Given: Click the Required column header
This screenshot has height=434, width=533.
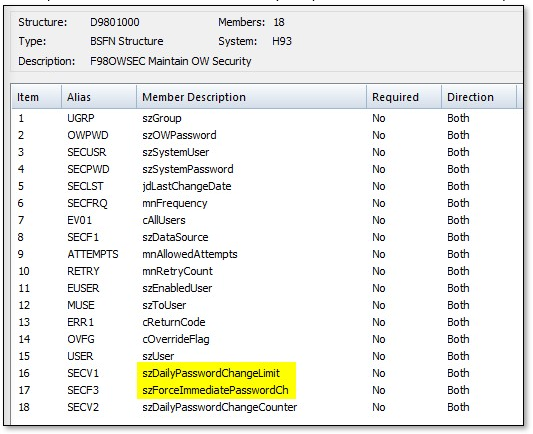Looking at the screenshot, I should tap(404, 97).
